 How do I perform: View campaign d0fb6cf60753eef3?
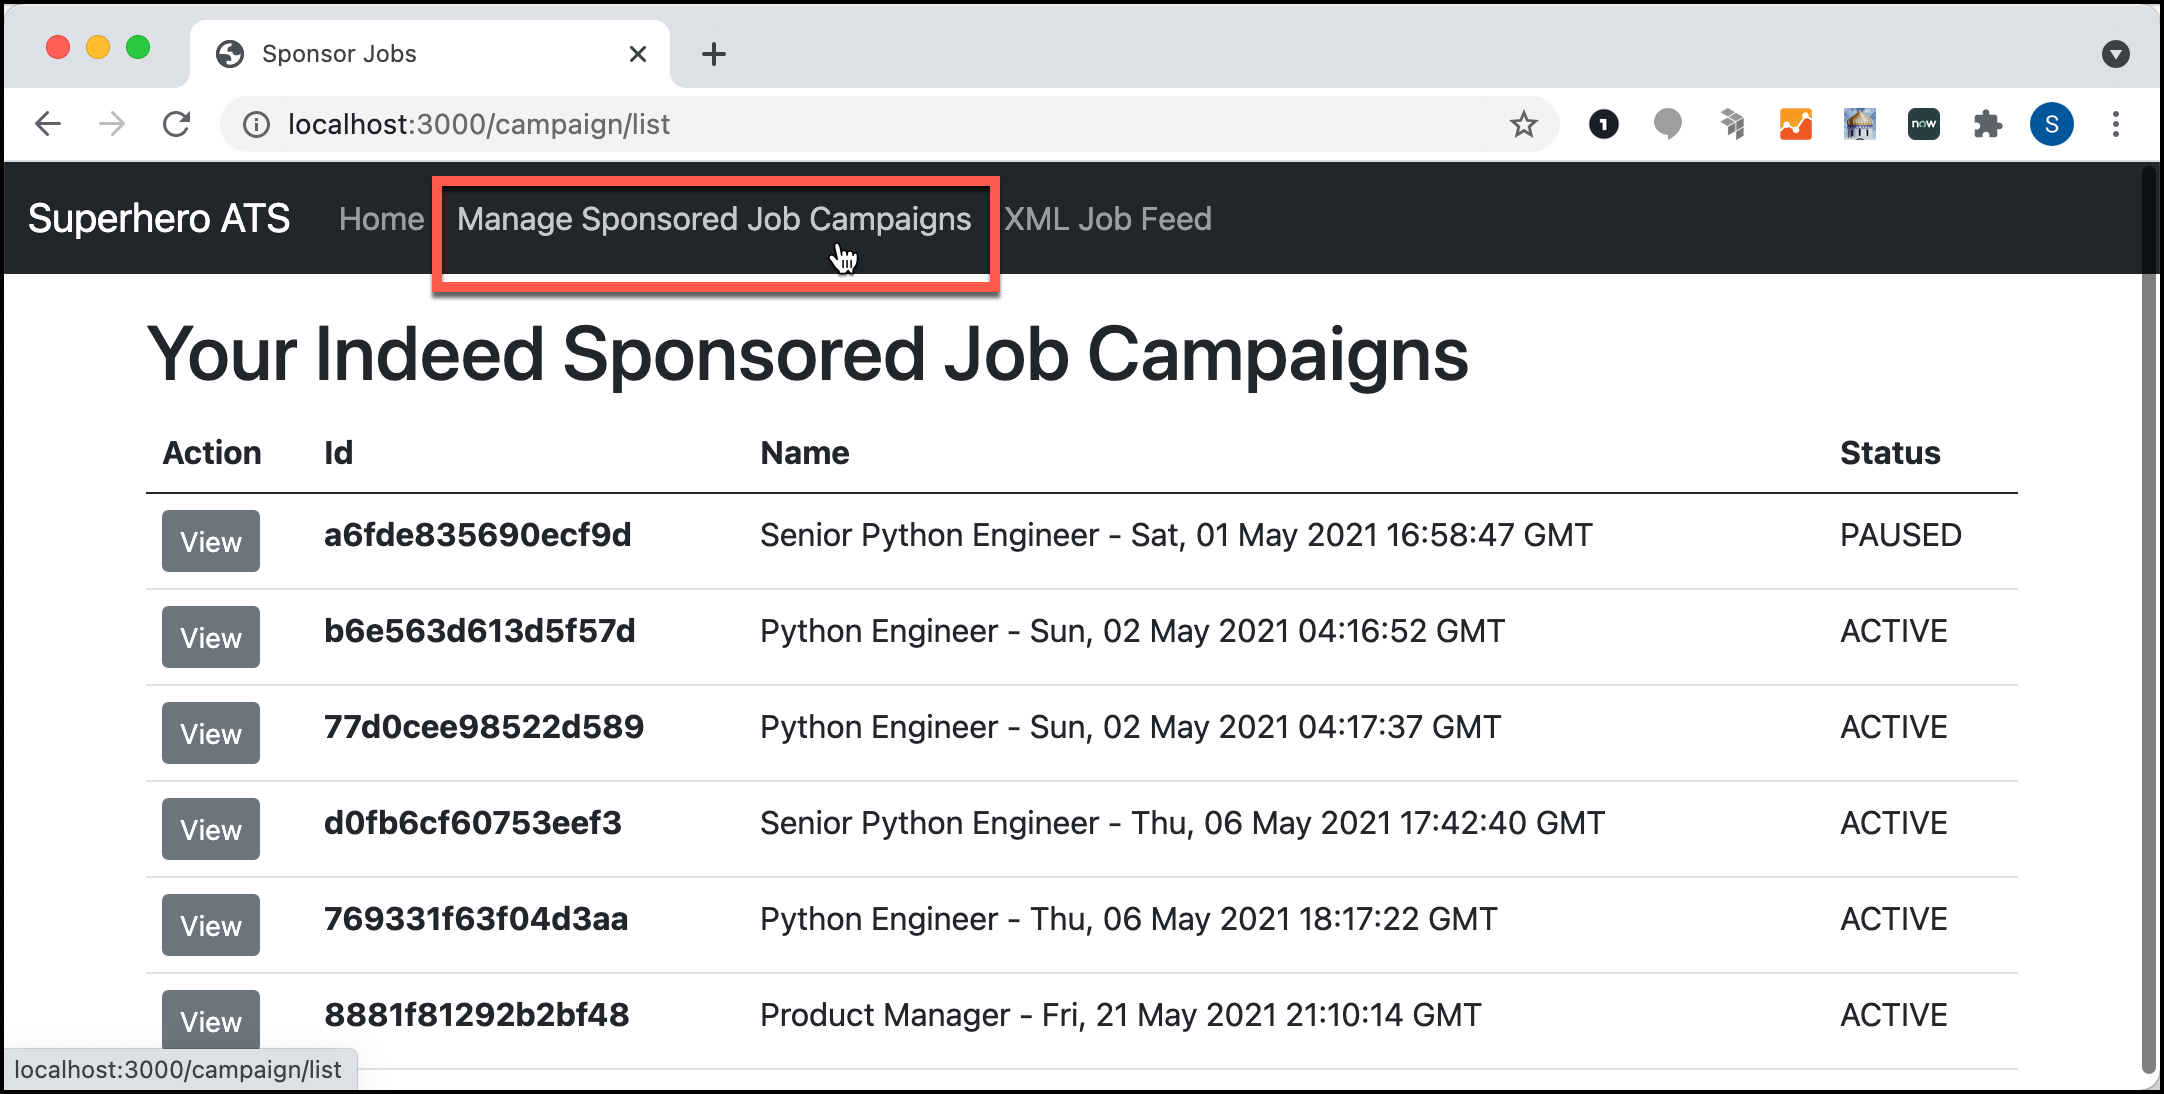(x=211, y=829)
